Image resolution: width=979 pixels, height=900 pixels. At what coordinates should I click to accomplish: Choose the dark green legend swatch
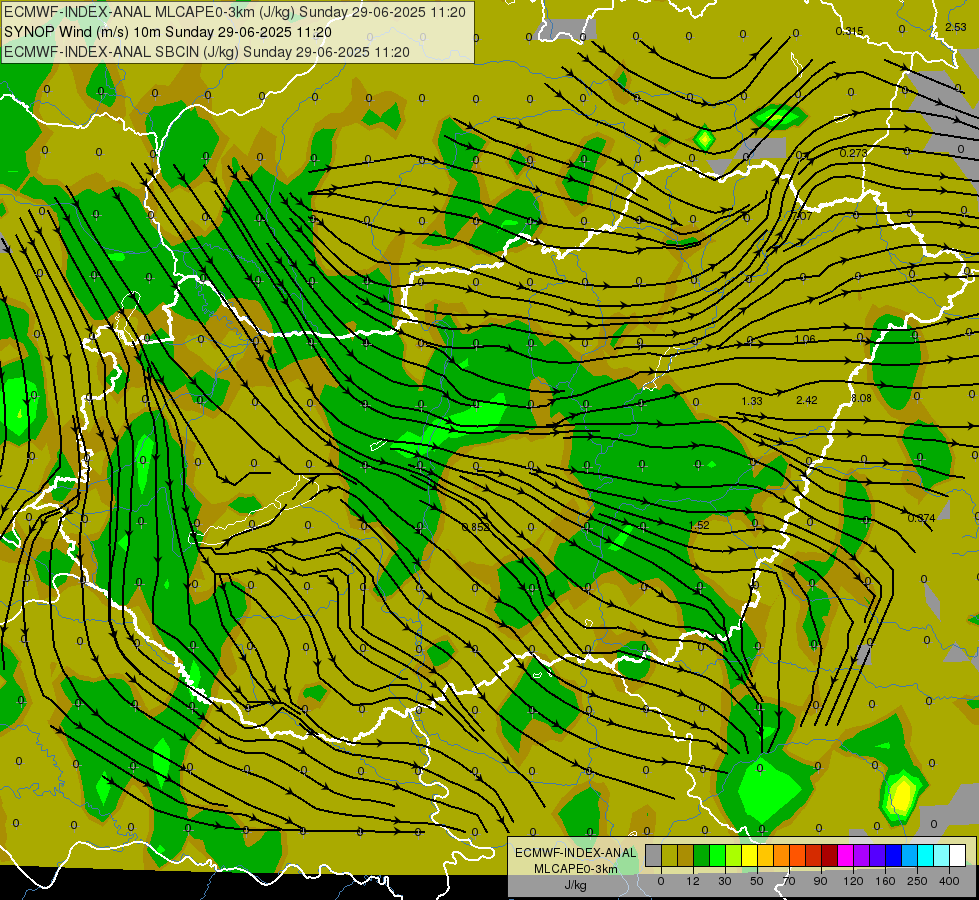tap(702, 855)
